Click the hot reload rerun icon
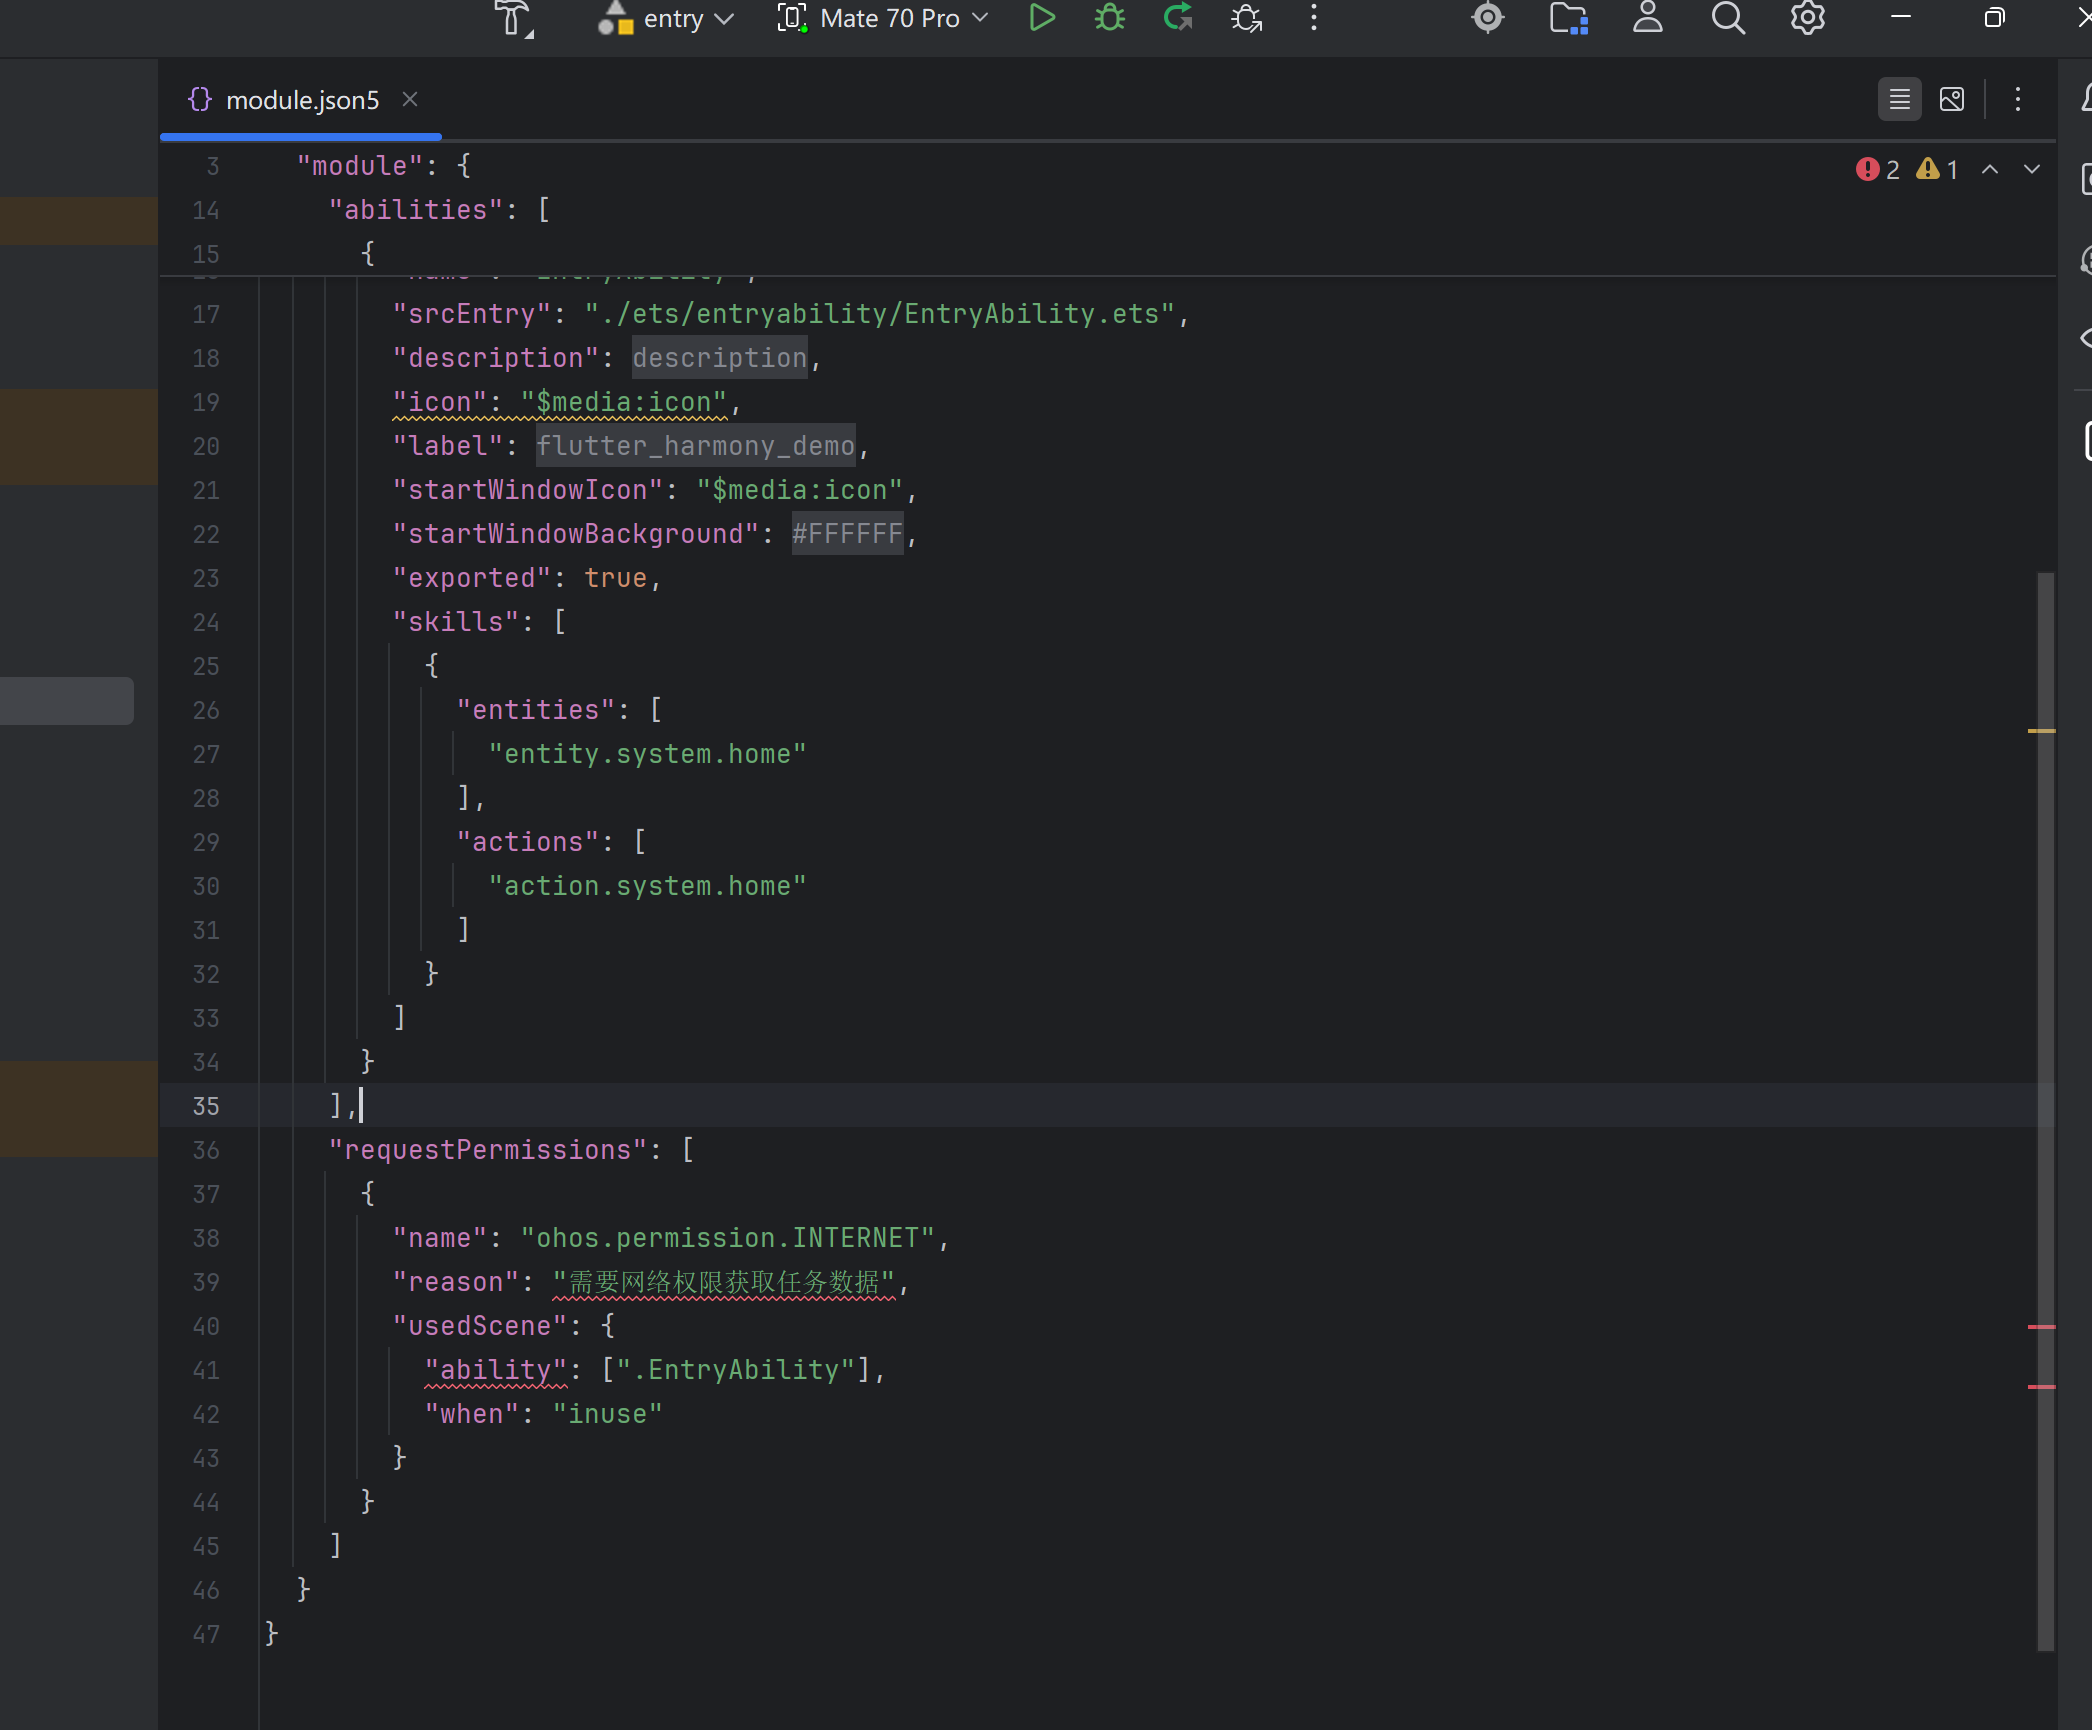 pyautogui.click(x=1178, y=19)
